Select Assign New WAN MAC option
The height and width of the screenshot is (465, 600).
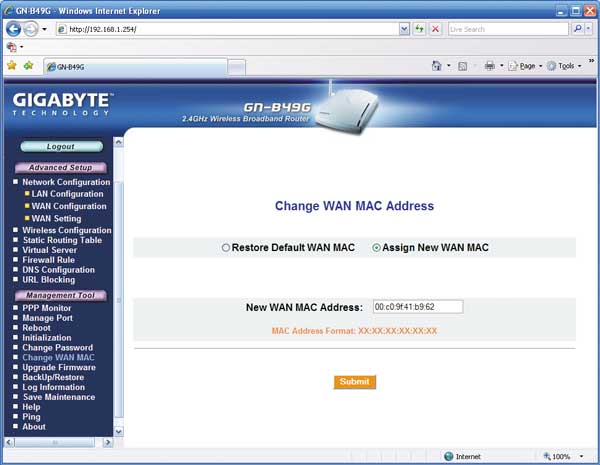click(x=376, y=248)
